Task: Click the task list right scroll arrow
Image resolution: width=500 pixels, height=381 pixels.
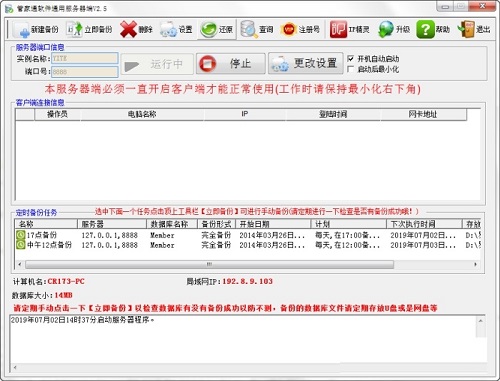Action: coord(476,264)
